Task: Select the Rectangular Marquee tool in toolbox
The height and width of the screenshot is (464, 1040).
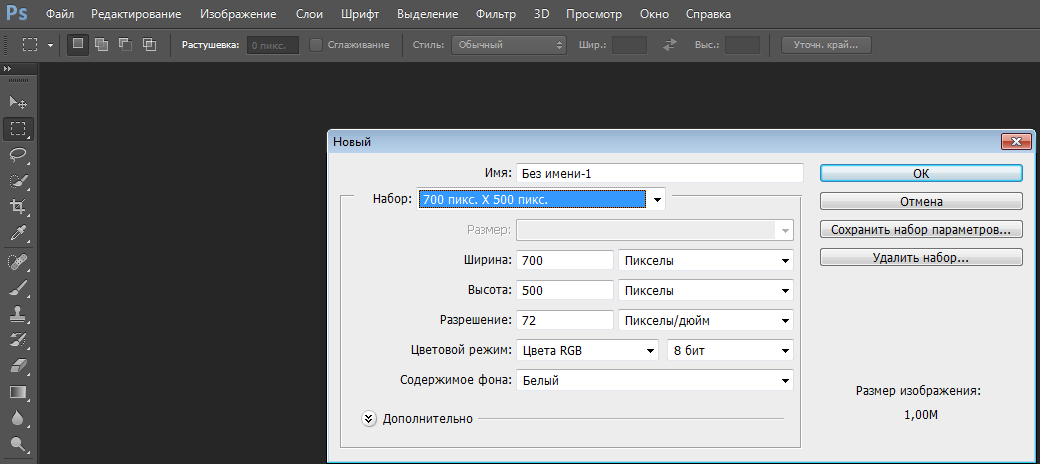Action: coord(18,129)
